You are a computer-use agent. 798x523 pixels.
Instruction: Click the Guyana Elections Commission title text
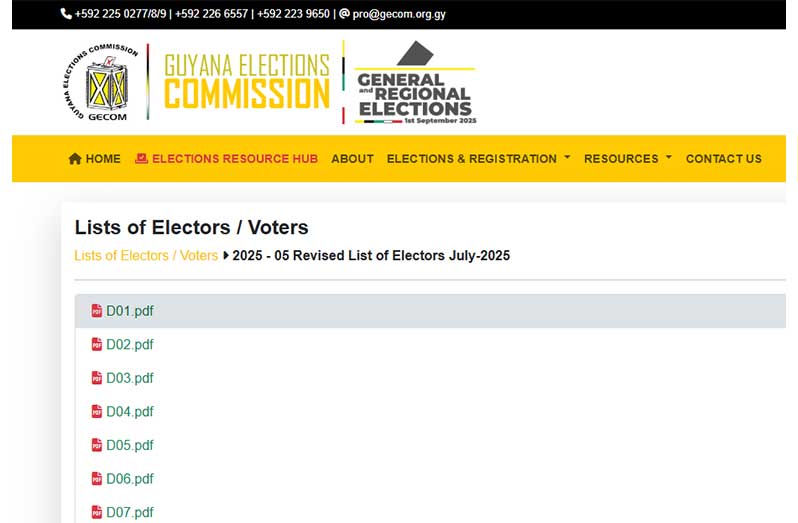247,81
